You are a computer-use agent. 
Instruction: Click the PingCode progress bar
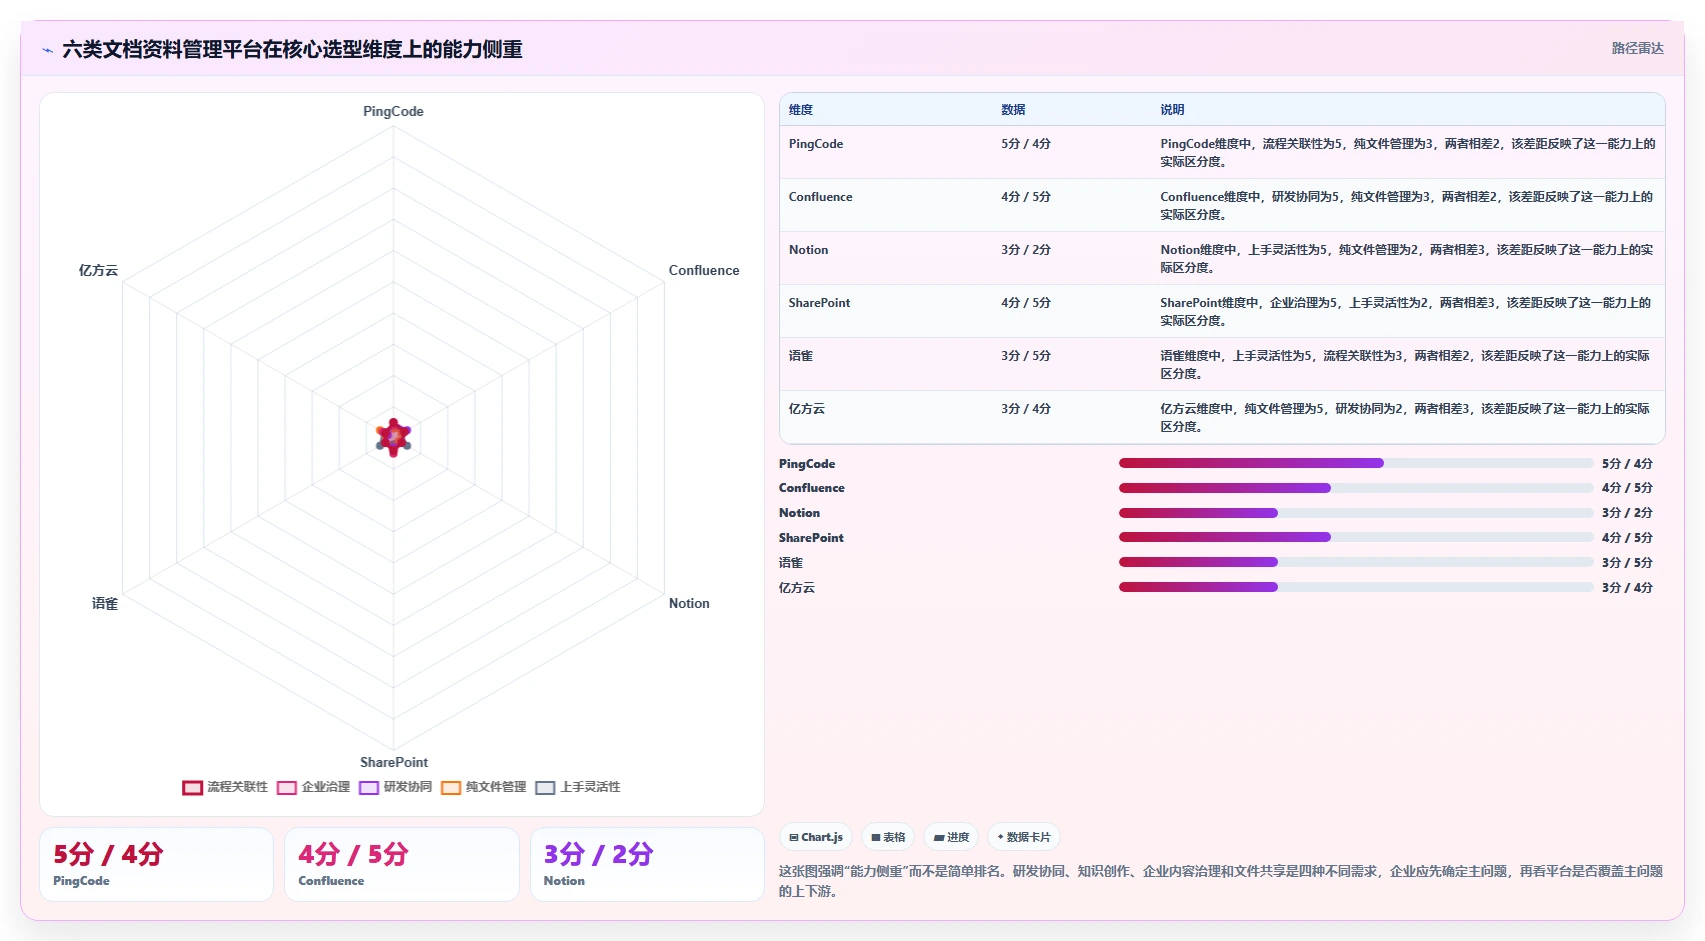pos(1355,463)
